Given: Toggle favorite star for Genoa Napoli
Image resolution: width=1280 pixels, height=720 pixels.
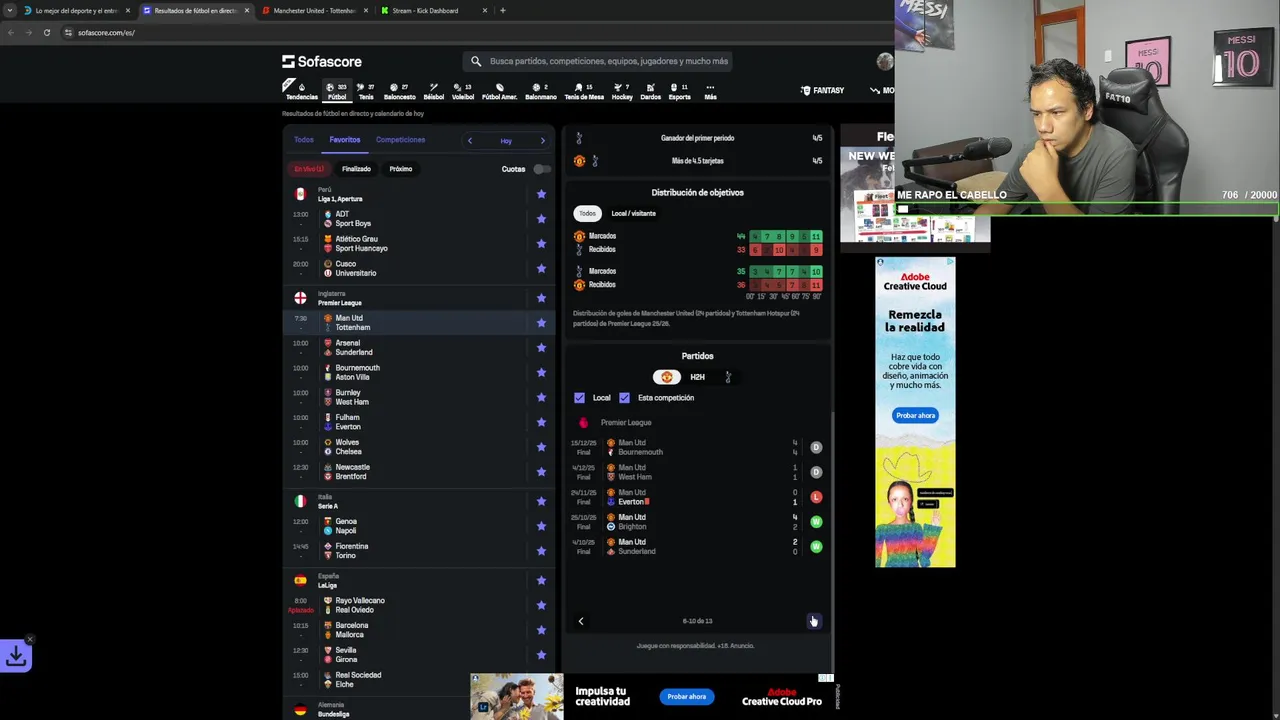Looking at the screenshot, I should coord(541,526).
